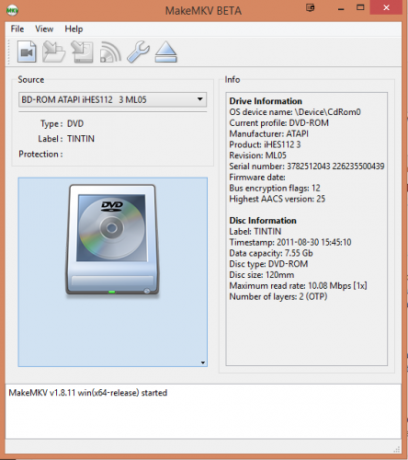Click the Open disc folder toolbar icon
This screenshot has width=408, height=460.
click(x=54, y=52)
